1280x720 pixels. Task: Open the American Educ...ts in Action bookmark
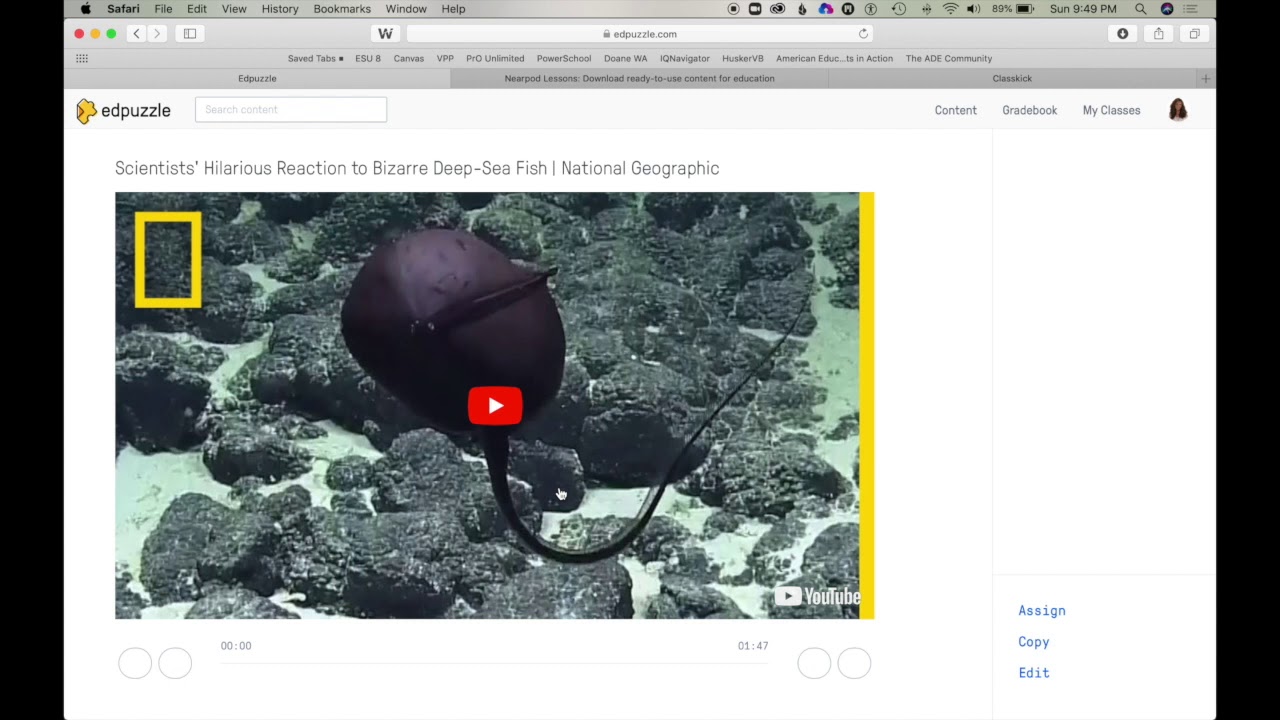pyautogui.click(x=834, y=58)
